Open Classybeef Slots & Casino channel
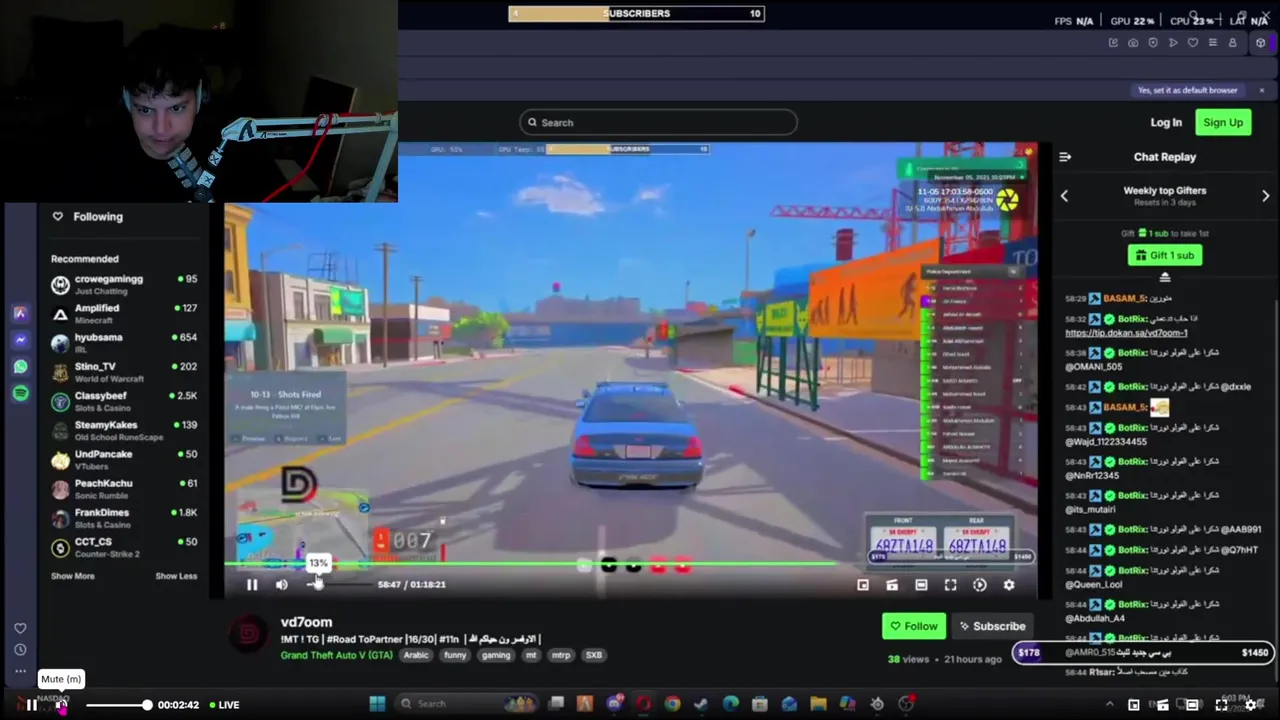The height and width of the screenshot is (720, 1280). [x=124, y=401]
